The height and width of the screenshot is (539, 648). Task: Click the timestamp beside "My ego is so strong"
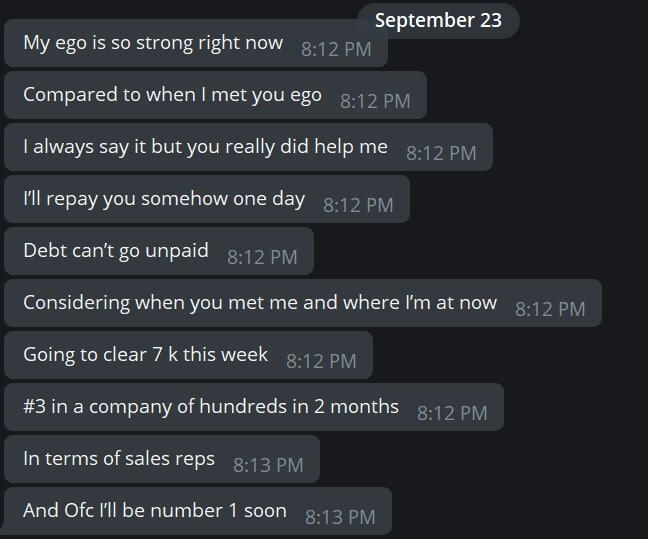[336, 49]
